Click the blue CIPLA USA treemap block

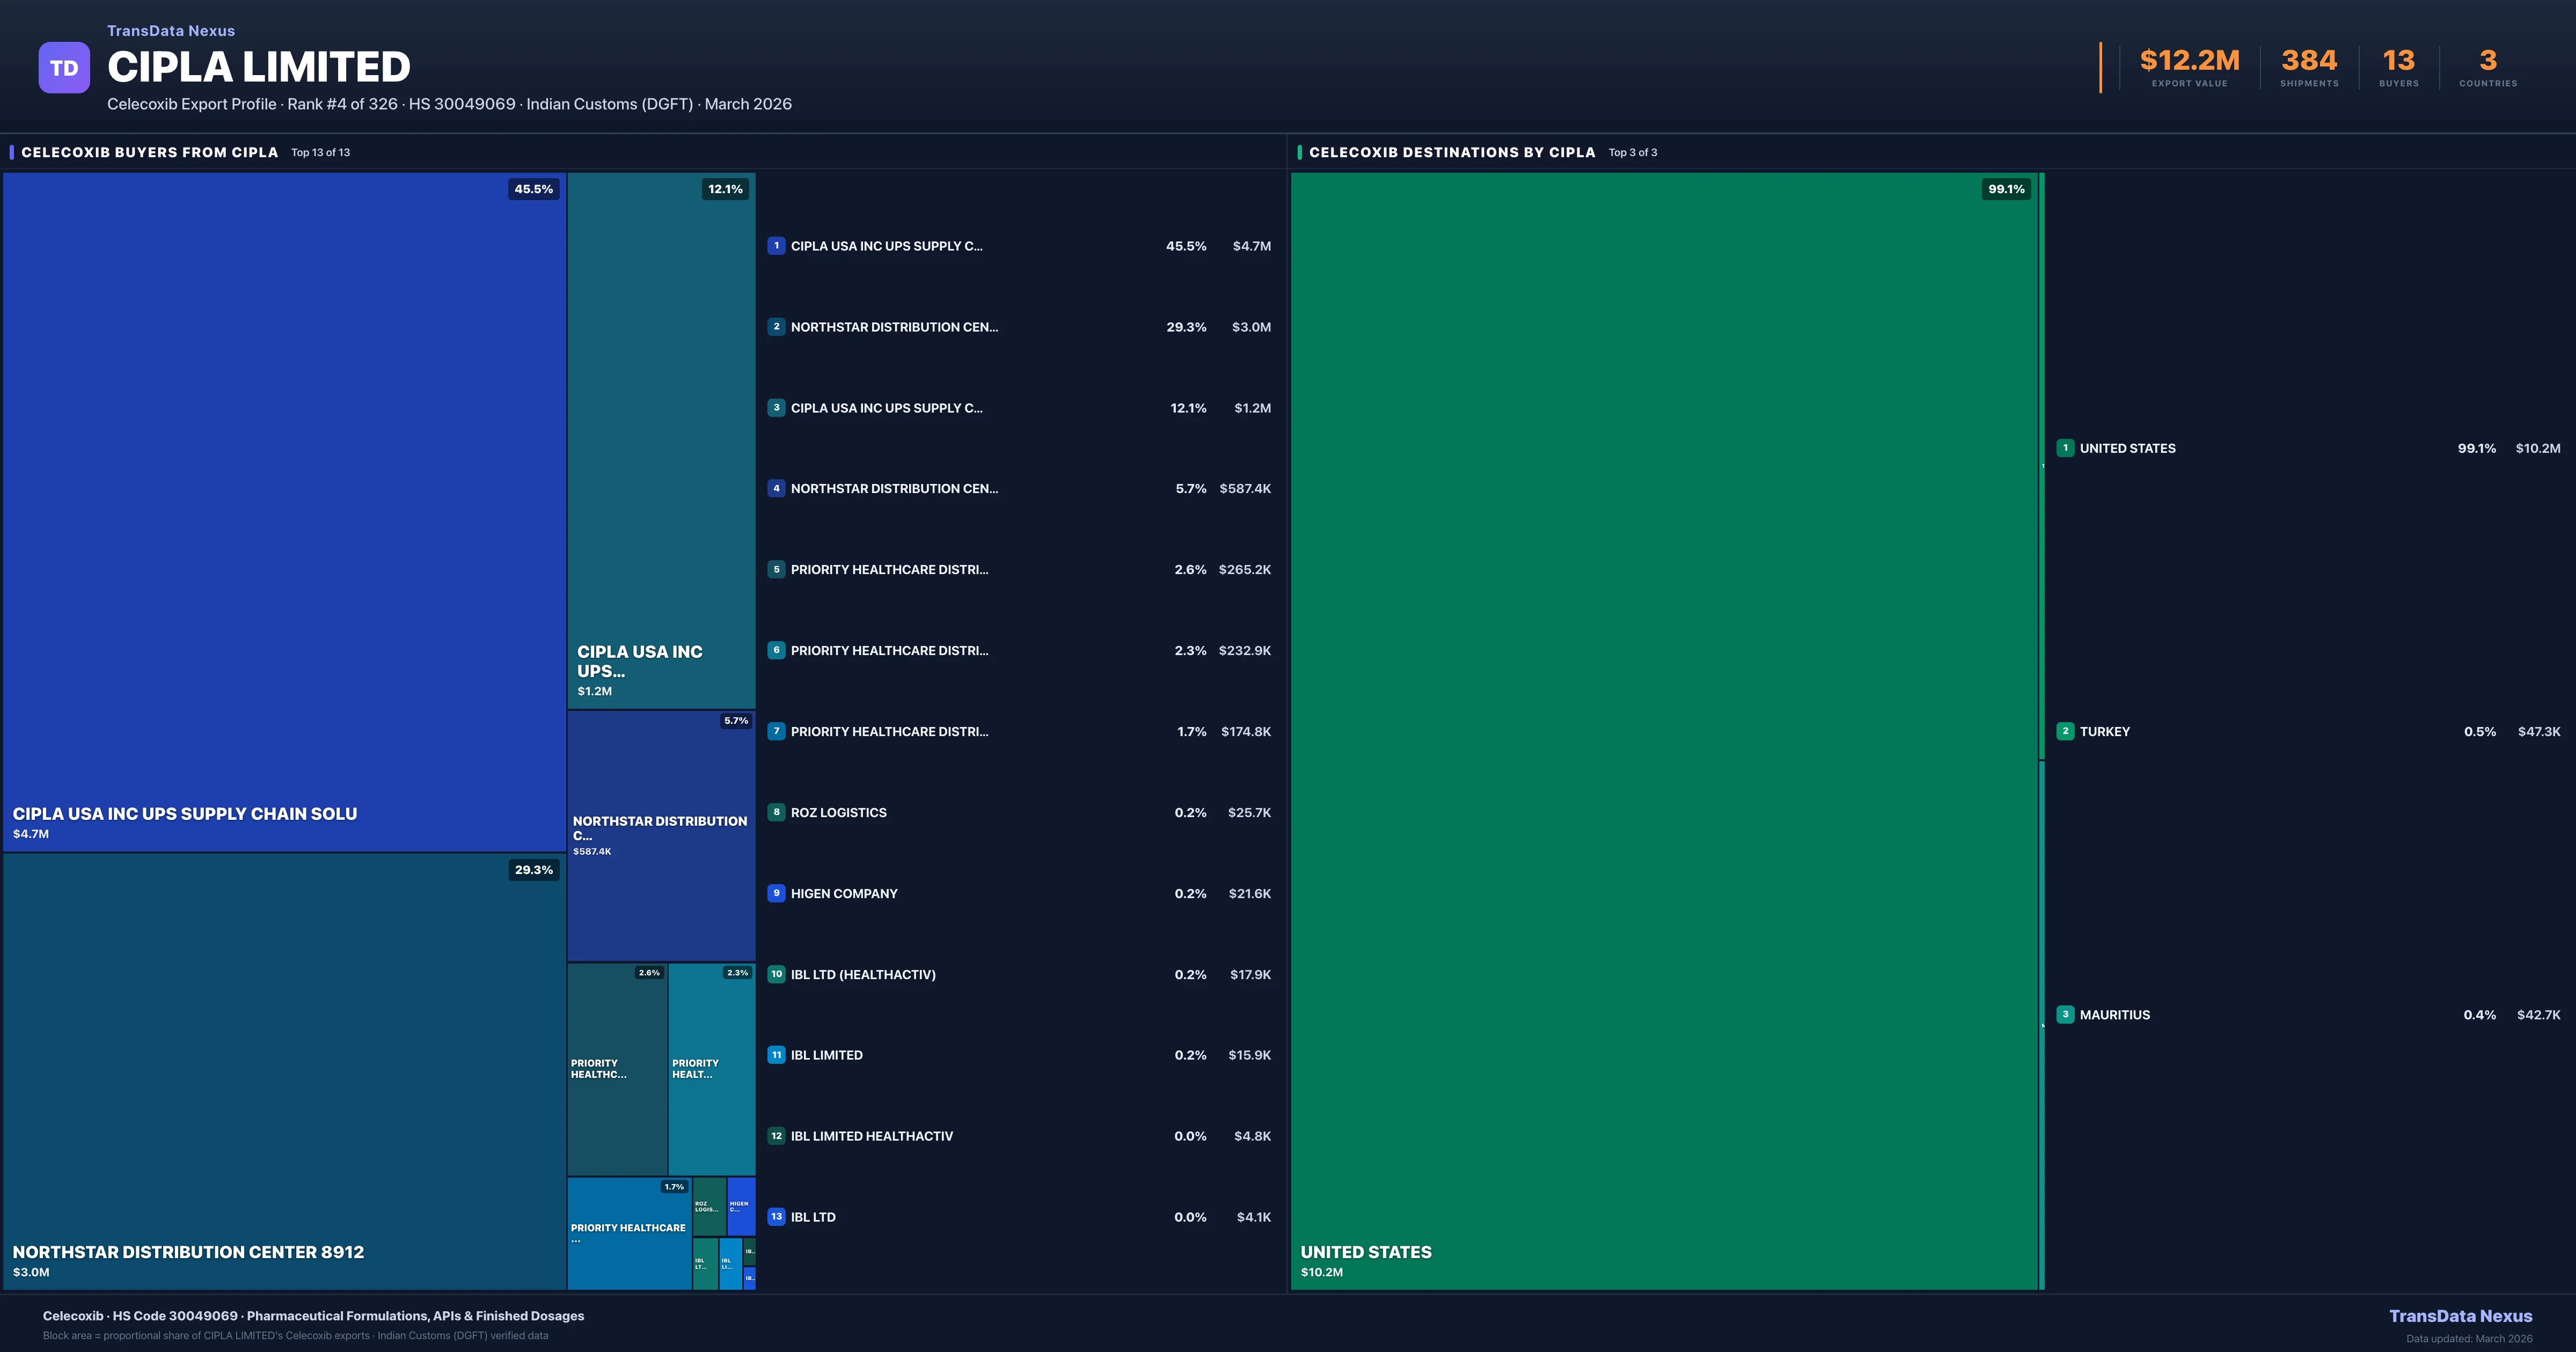click(283, 500)
